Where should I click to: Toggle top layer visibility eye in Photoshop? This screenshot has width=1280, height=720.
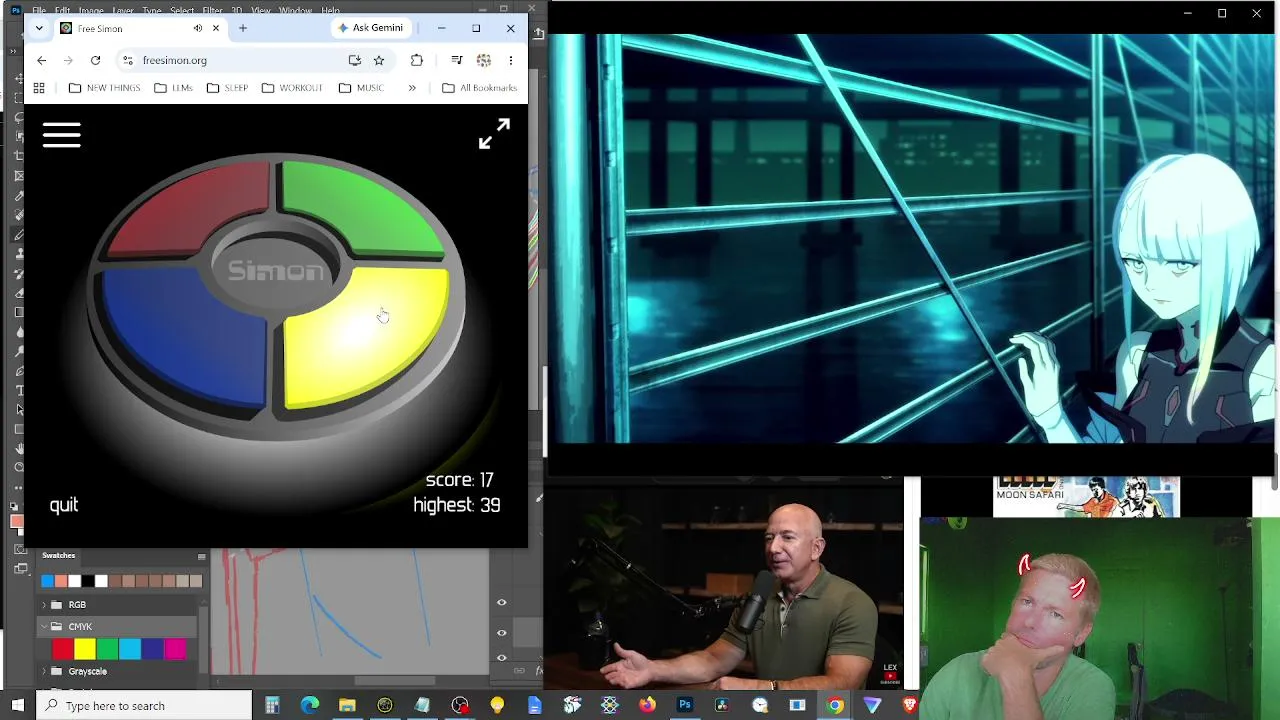(x=502, y=602)
